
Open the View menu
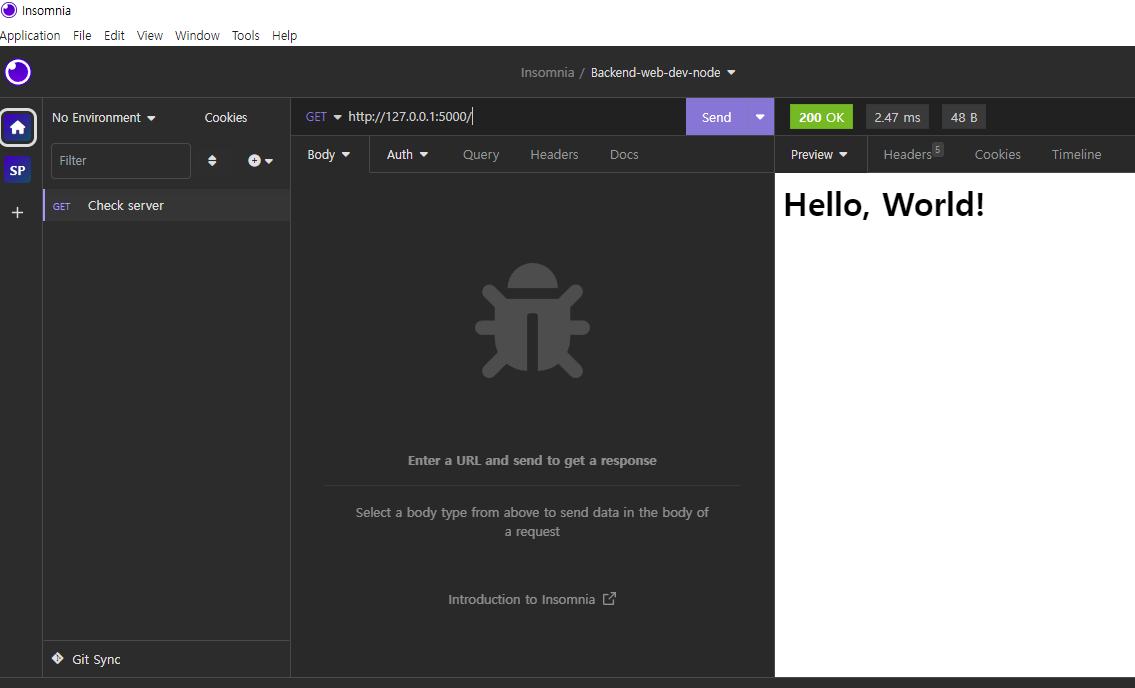pos(150,35)
